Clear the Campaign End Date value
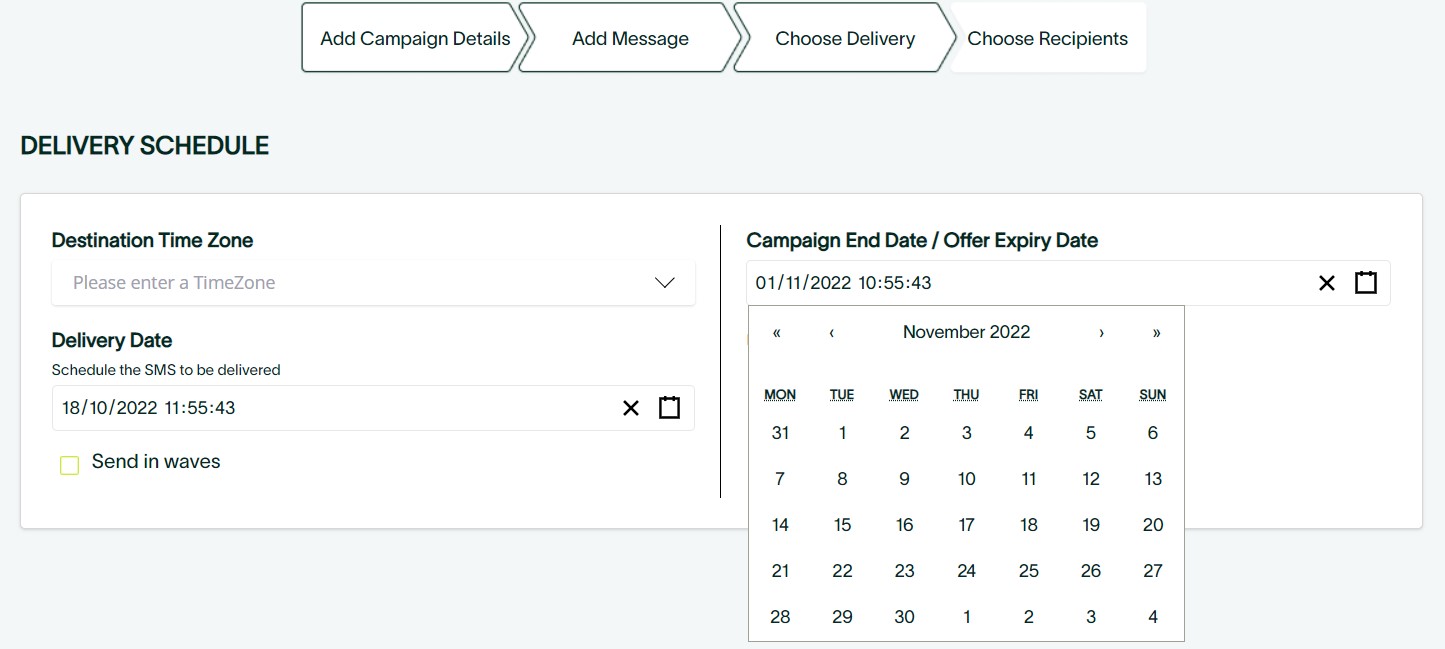 coord(1327,283)
